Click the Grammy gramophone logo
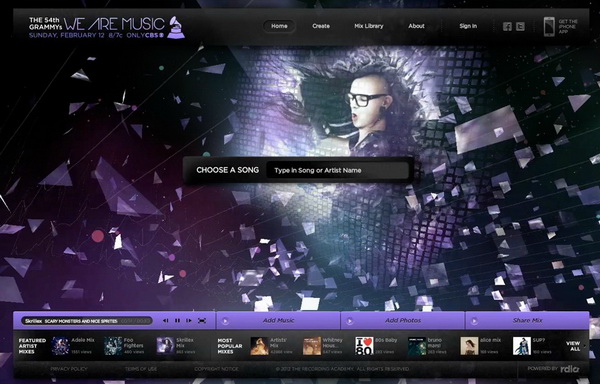Image resolution: width=600 pixels, height=384 pixels. pos(176,28)
